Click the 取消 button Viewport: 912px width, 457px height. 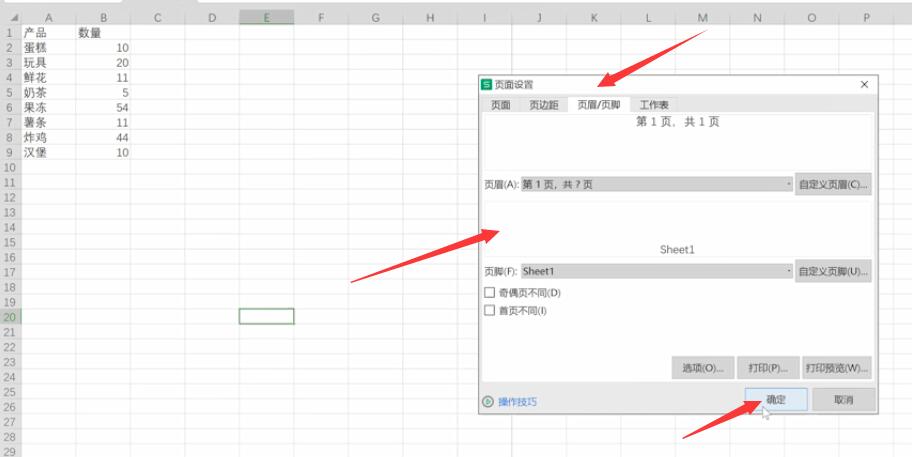click(x=843, y=400)
